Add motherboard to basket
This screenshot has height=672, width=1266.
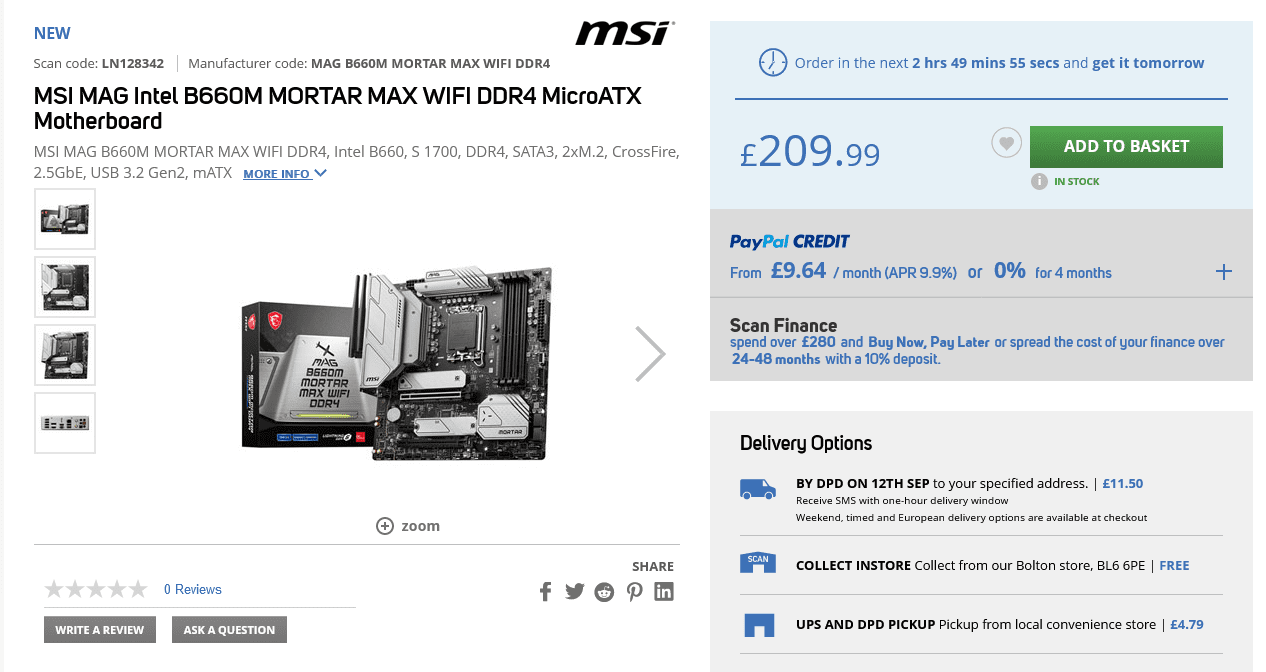1126,146
